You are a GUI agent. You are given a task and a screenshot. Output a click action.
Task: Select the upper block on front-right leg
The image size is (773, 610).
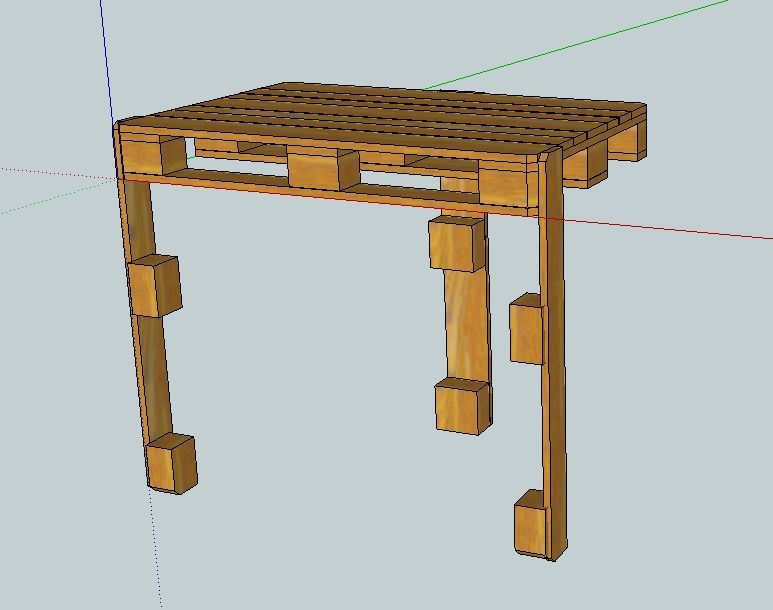point(527,329)
